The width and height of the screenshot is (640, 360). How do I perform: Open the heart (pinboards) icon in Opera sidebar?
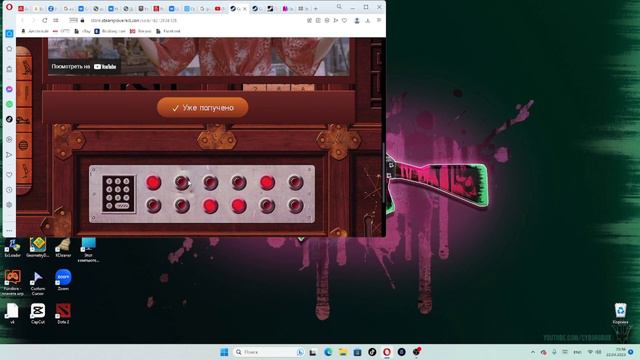(x=9, y=175)
